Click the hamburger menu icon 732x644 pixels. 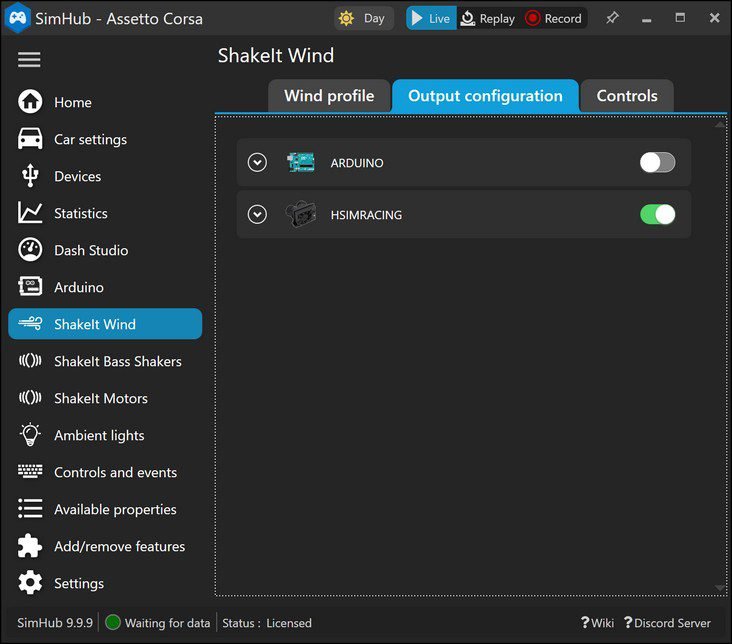tap(29, 60)
